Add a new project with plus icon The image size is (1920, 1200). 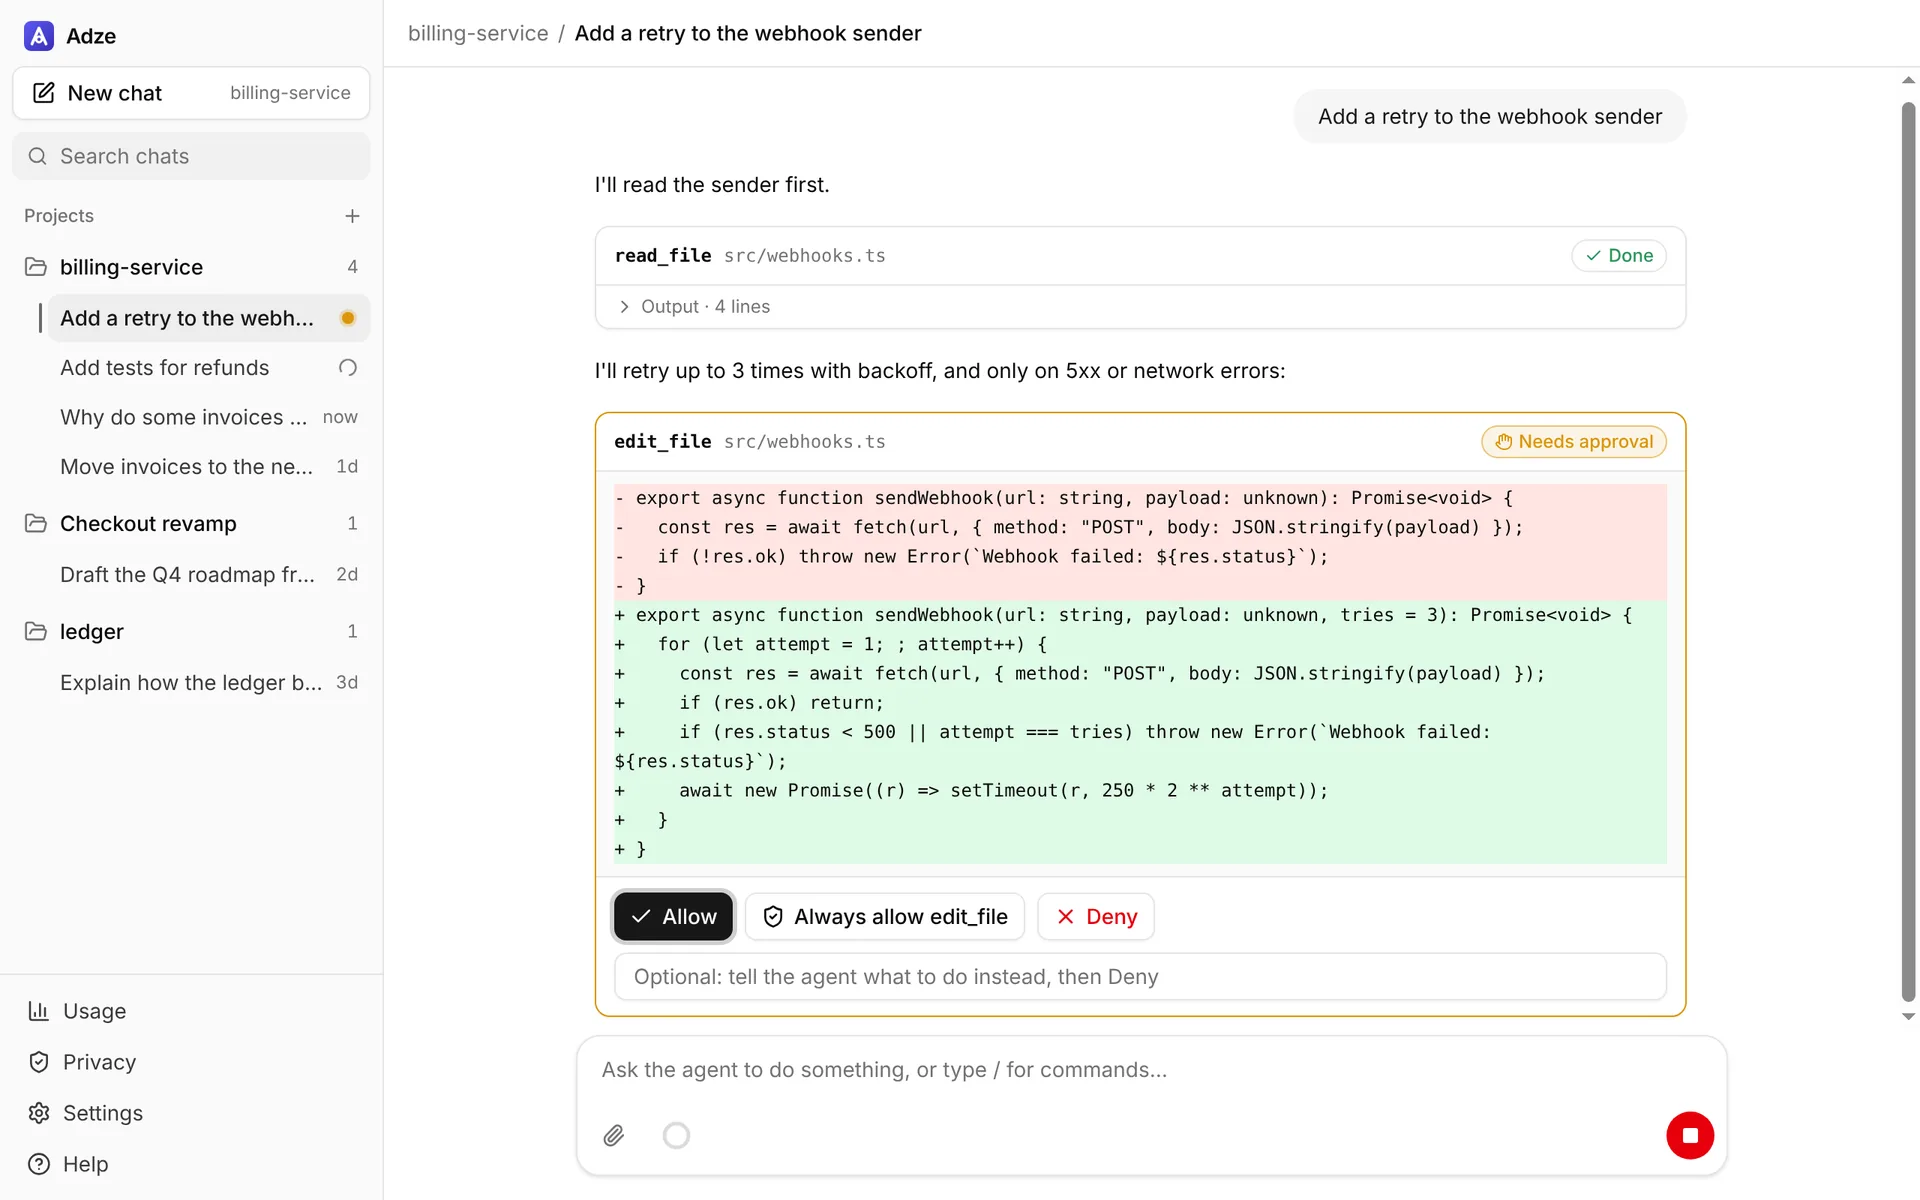tap(352, 216)
